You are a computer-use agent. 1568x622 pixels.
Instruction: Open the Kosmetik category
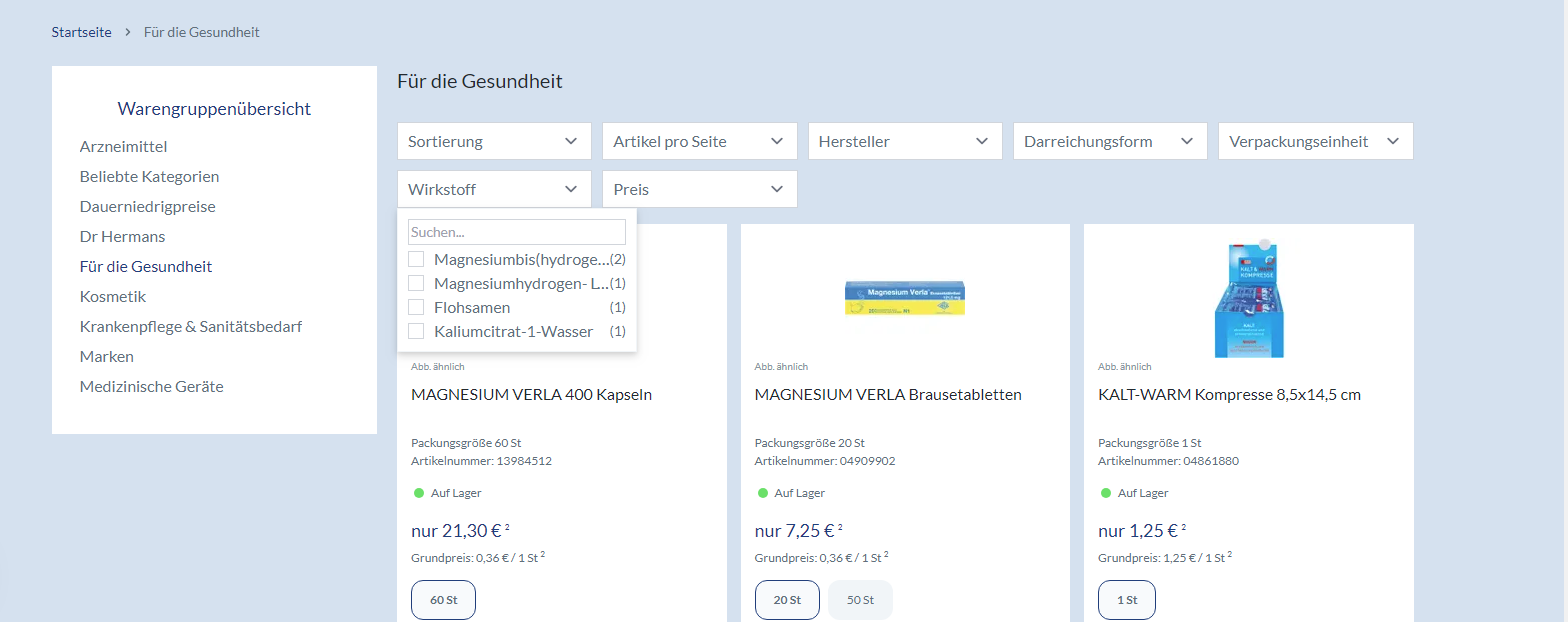[x=113, y=297]
